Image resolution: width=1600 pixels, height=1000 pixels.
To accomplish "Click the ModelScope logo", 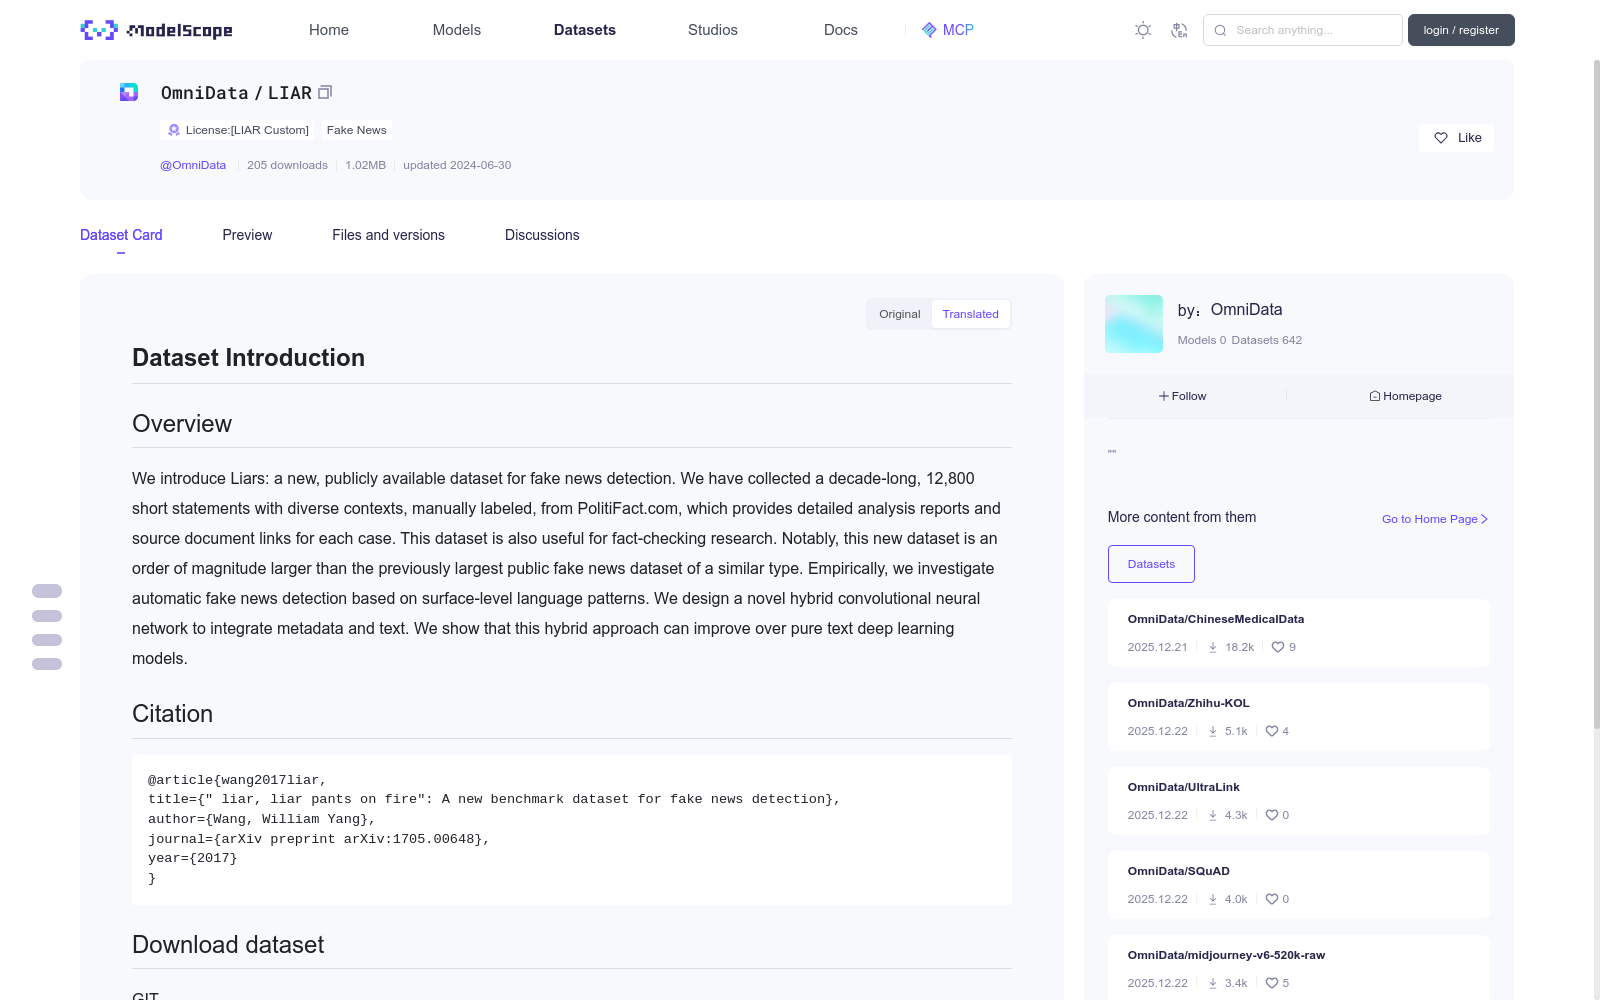I will (156, 30).
